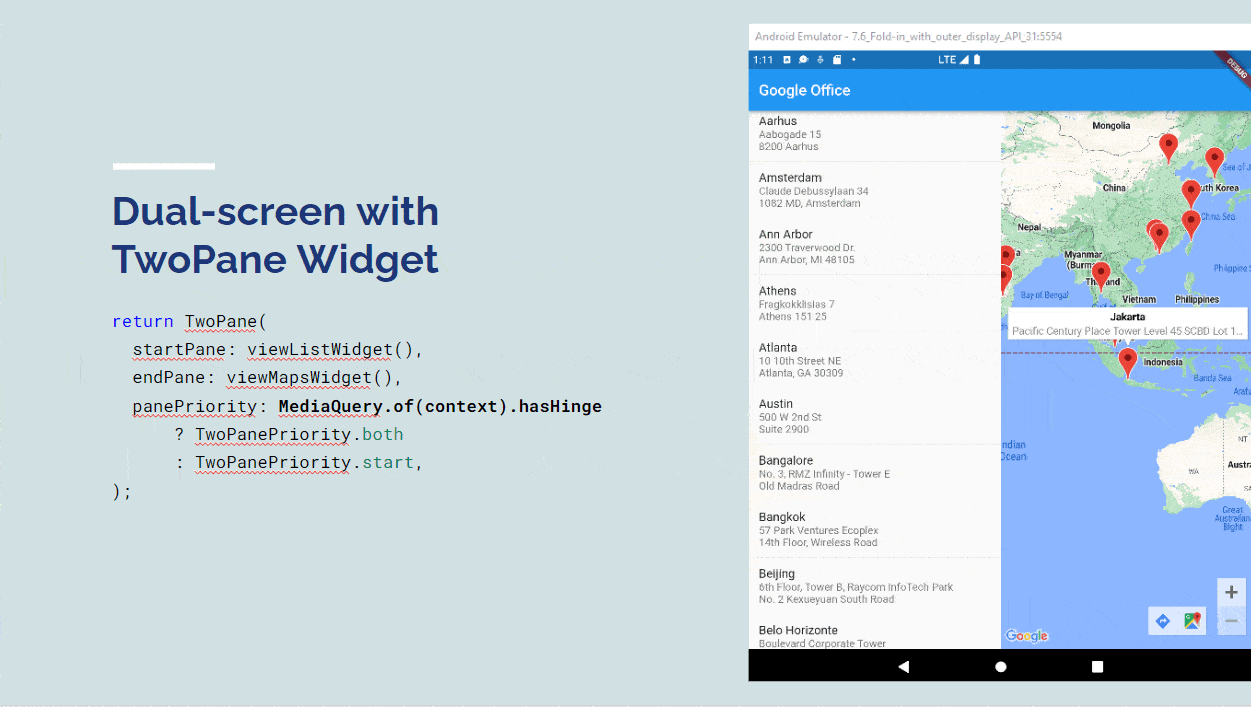
Task: Select the Aarhus office list item
Action: tap(875, 134)
